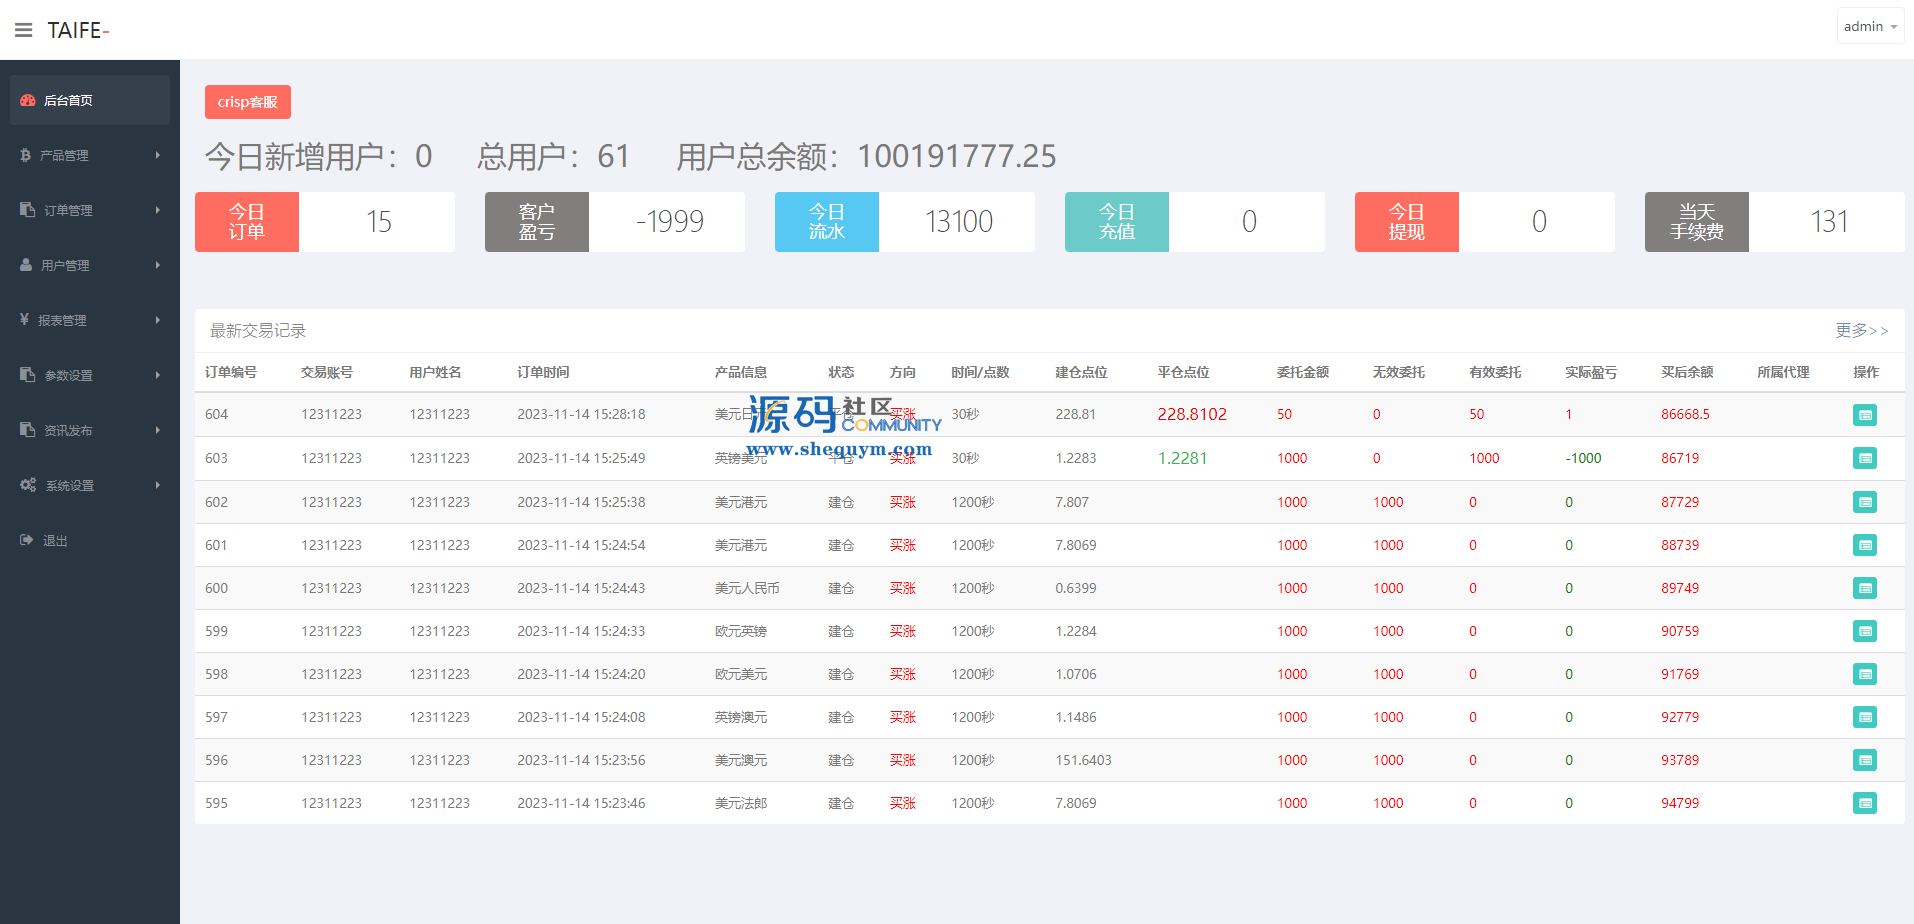
Task: Click the 实际盈亏 column header
Action: tap(1591, 372)
